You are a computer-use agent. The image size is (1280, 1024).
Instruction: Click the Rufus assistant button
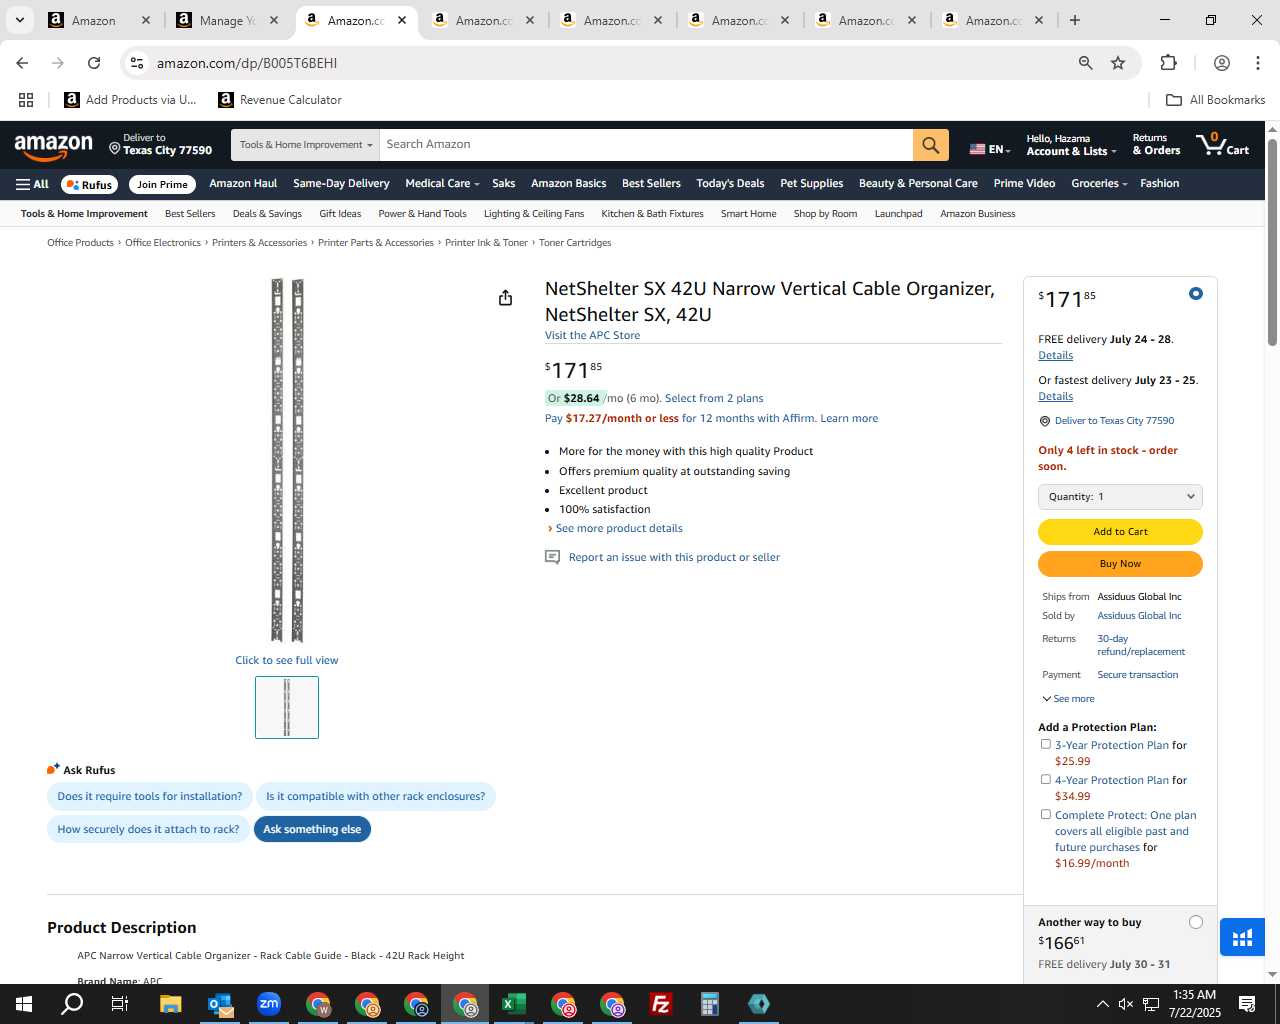coord(89,184)
